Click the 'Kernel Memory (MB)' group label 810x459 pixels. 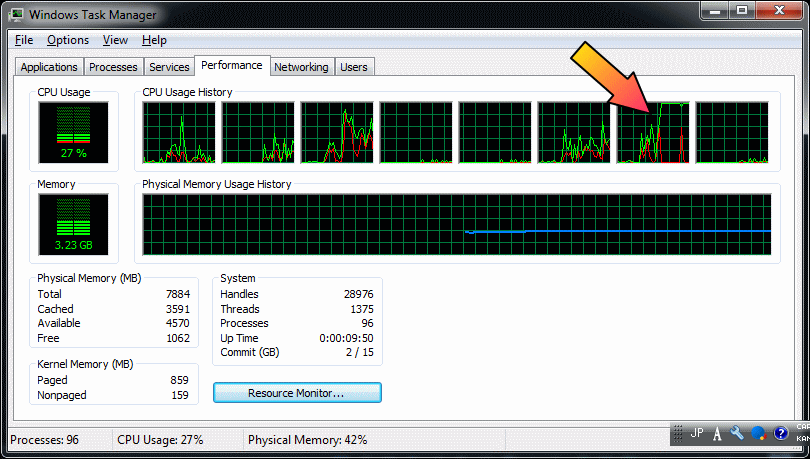pyautogui.click(x=85, y=365)
